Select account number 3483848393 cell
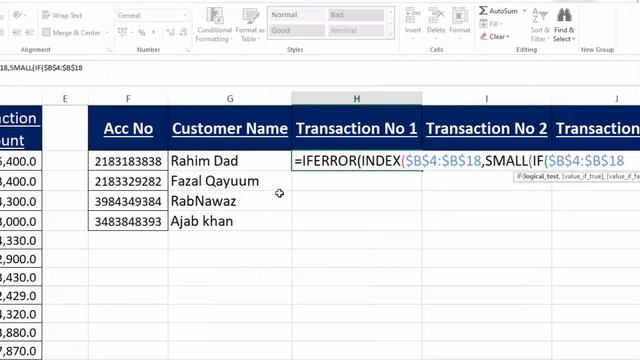The width and height of the screenshot is (640, 360). [128, 221]
